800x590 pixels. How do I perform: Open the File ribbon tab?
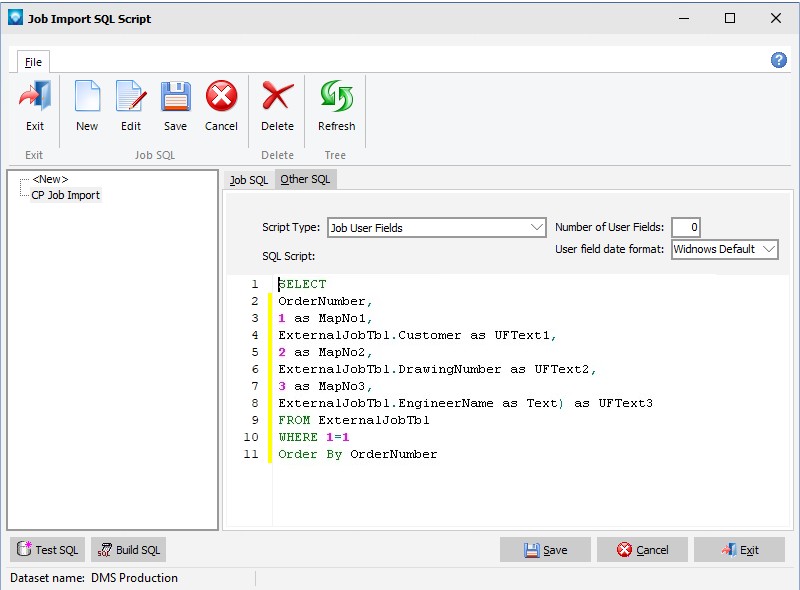tap(33, 62)
